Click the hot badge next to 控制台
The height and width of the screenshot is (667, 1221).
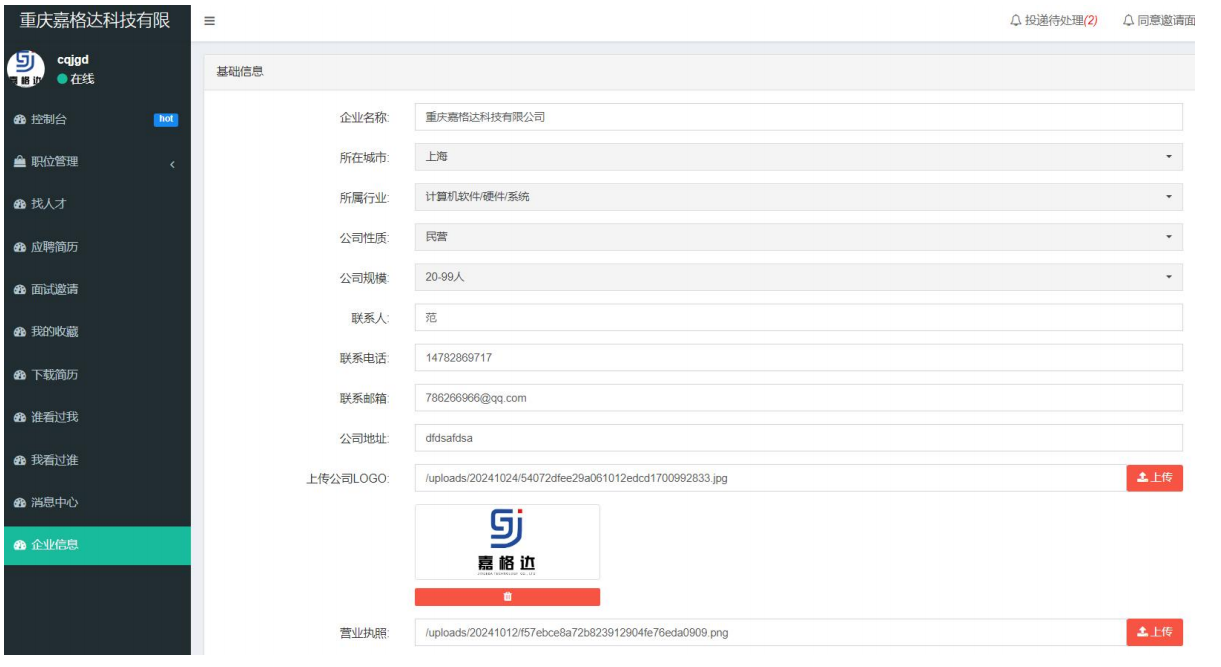pos(166,120)
